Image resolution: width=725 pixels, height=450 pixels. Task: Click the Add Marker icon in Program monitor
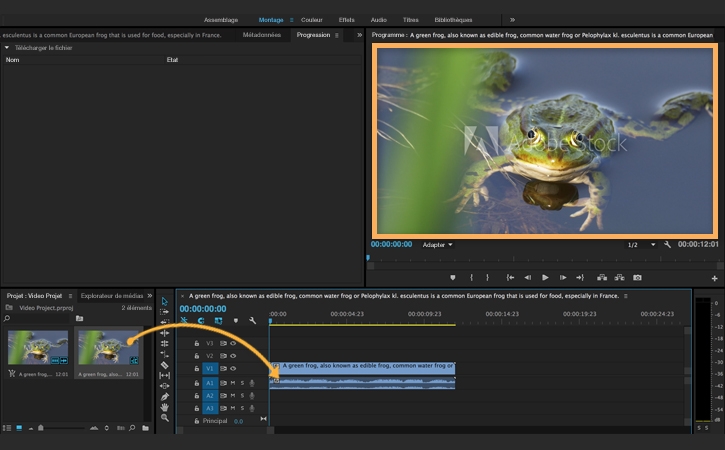[x=452, y=277]
